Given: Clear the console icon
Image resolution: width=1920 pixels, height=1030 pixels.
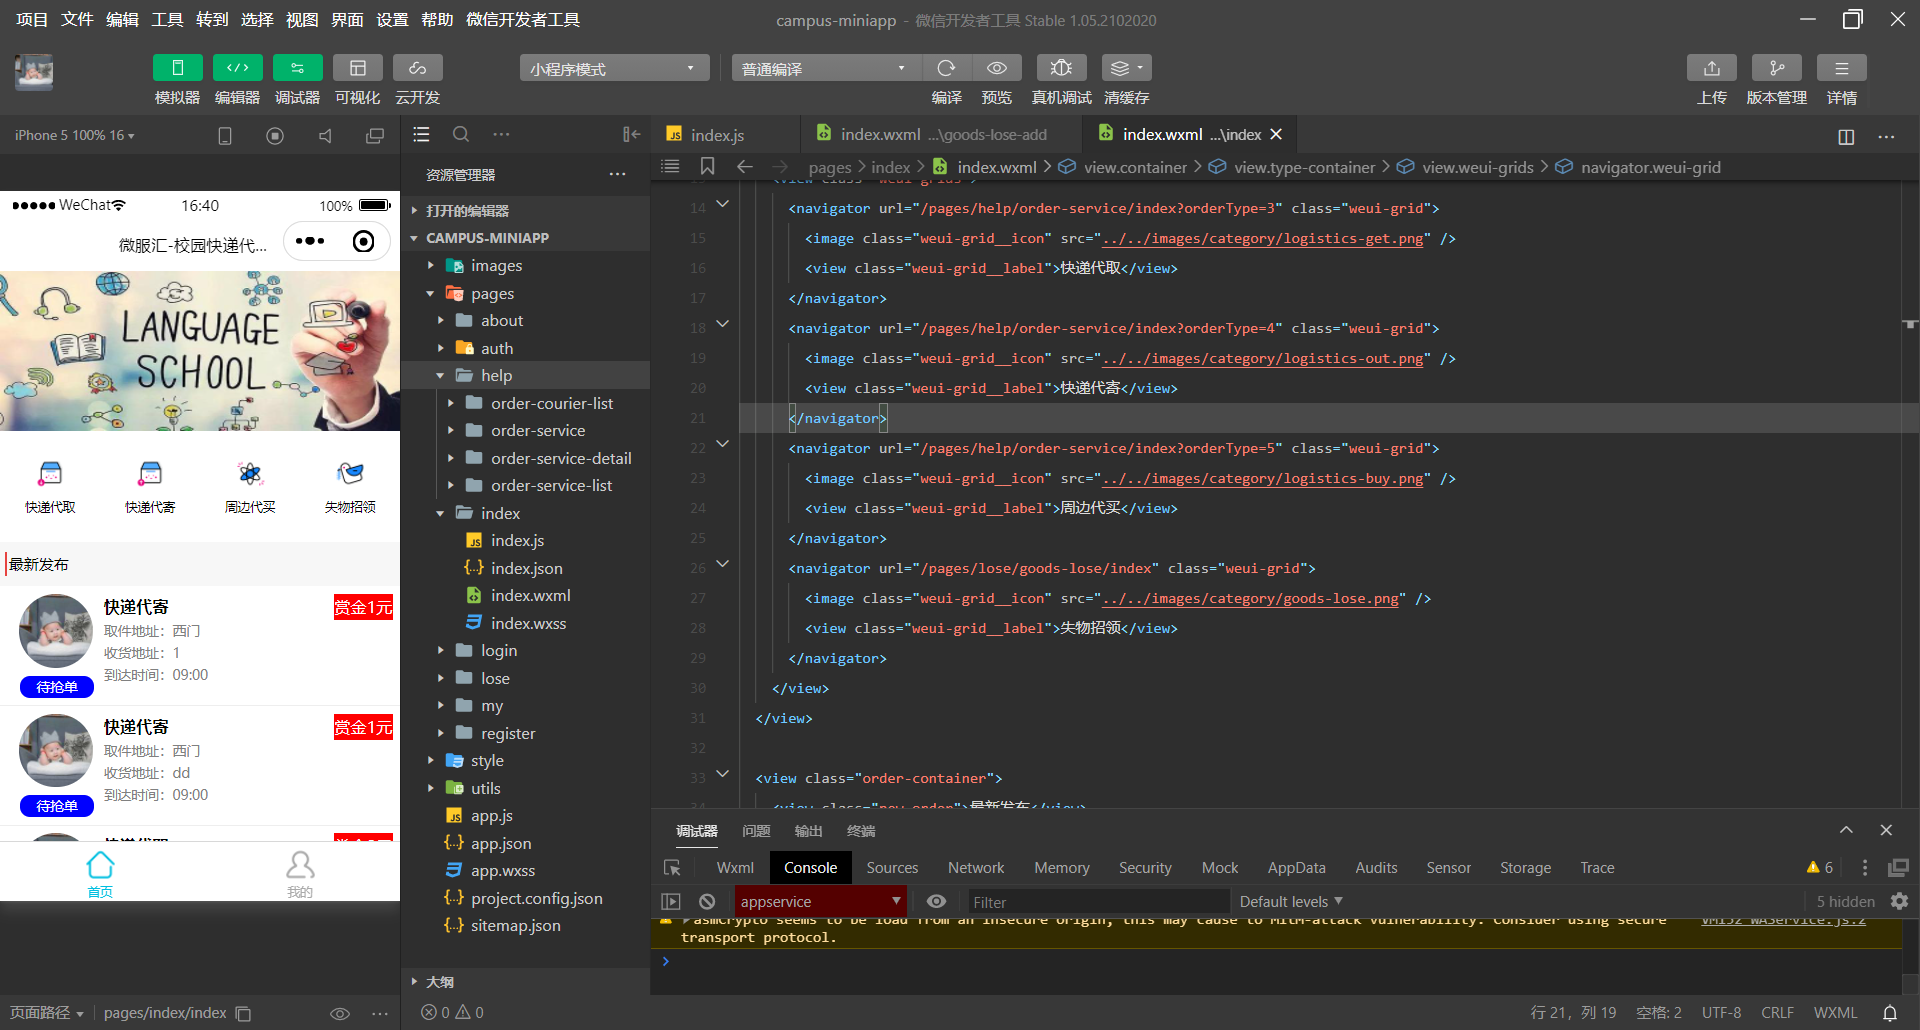Looking at the screenshot, I should (x=707, y=901).
